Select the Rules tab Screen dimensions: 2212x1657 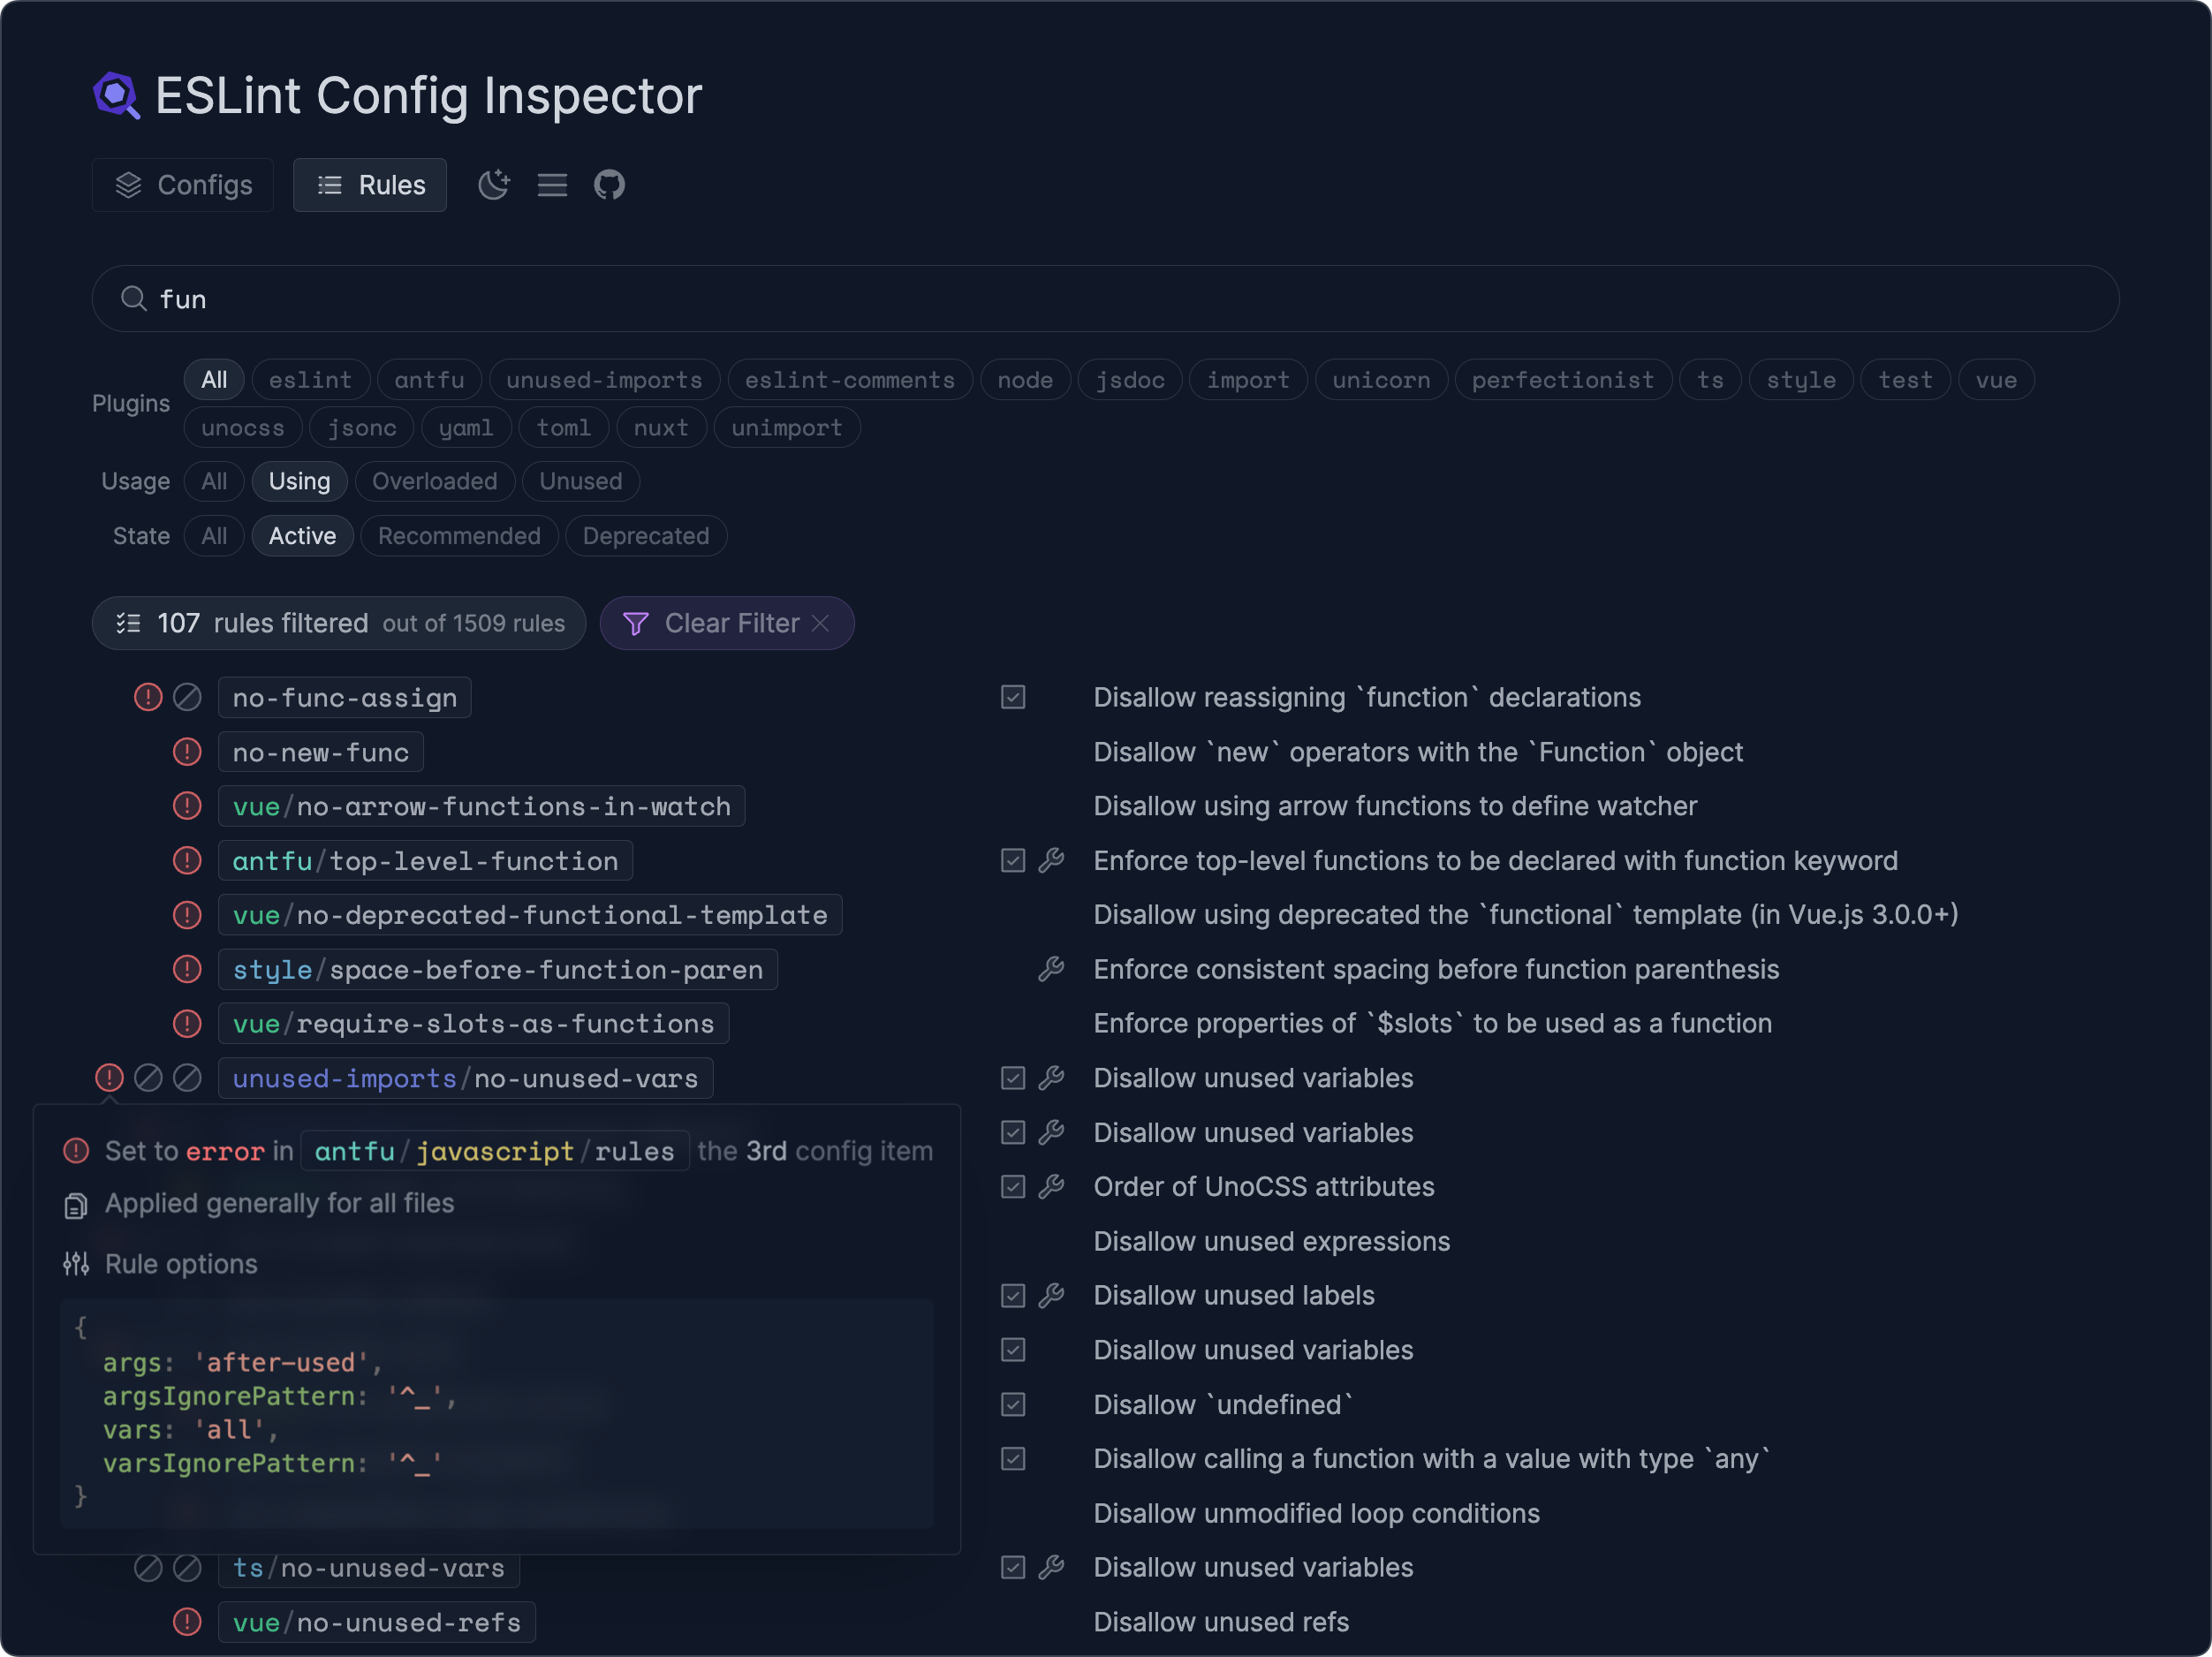369,184
